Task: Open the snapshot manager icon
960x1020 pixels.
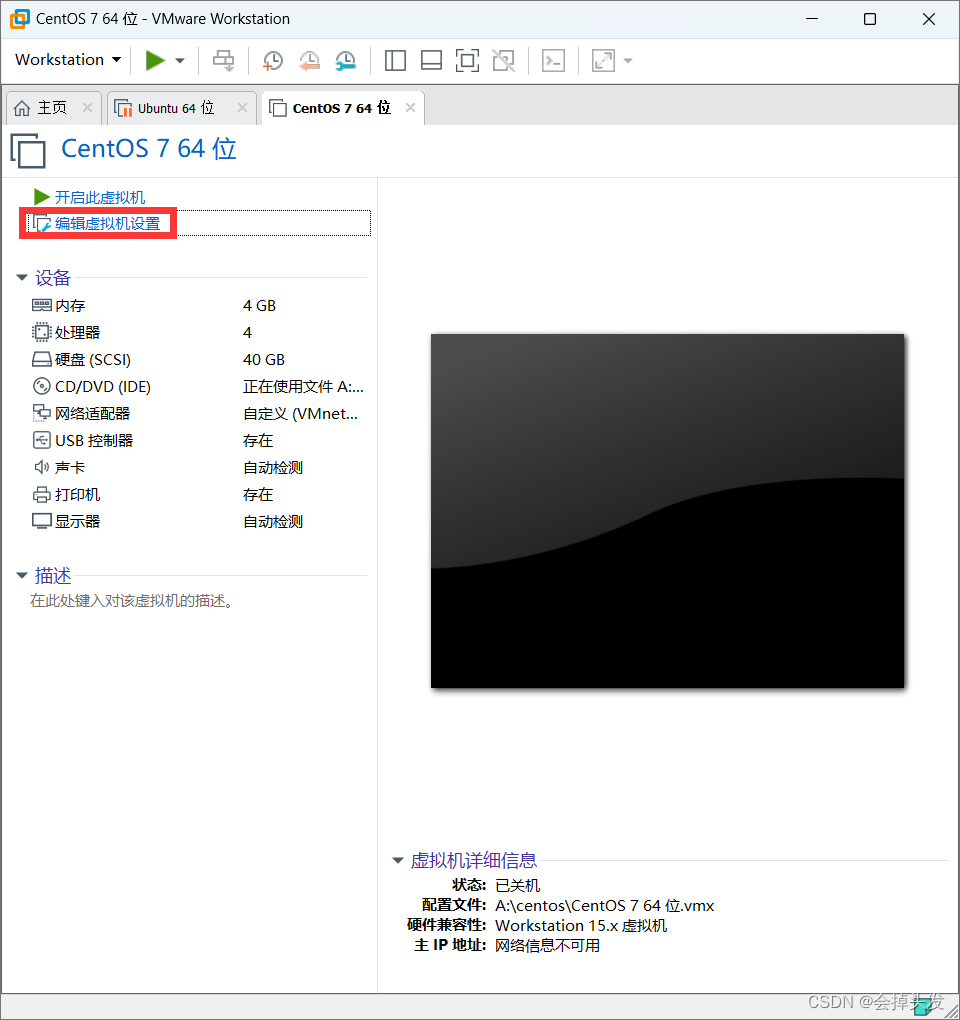Action: 345,60
